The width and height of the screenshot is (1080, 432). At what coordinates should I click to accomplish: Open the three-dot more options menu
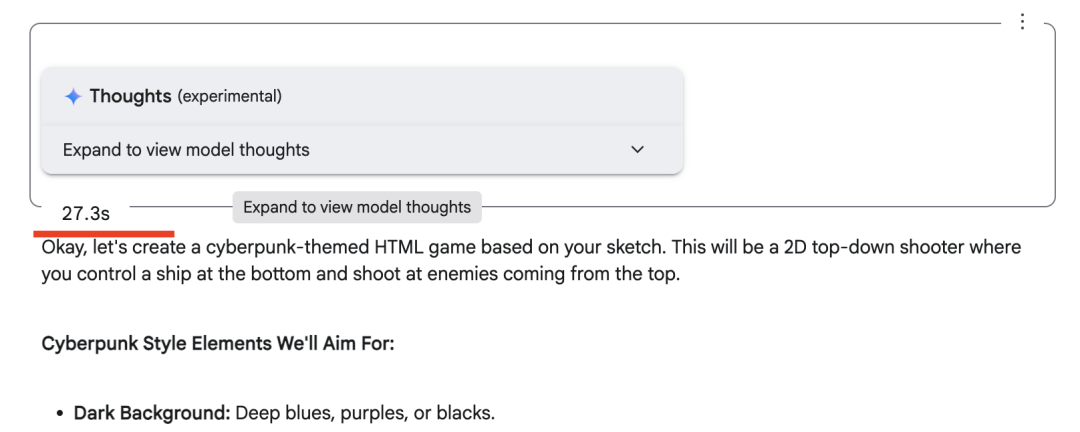(x=1021, y=22)
